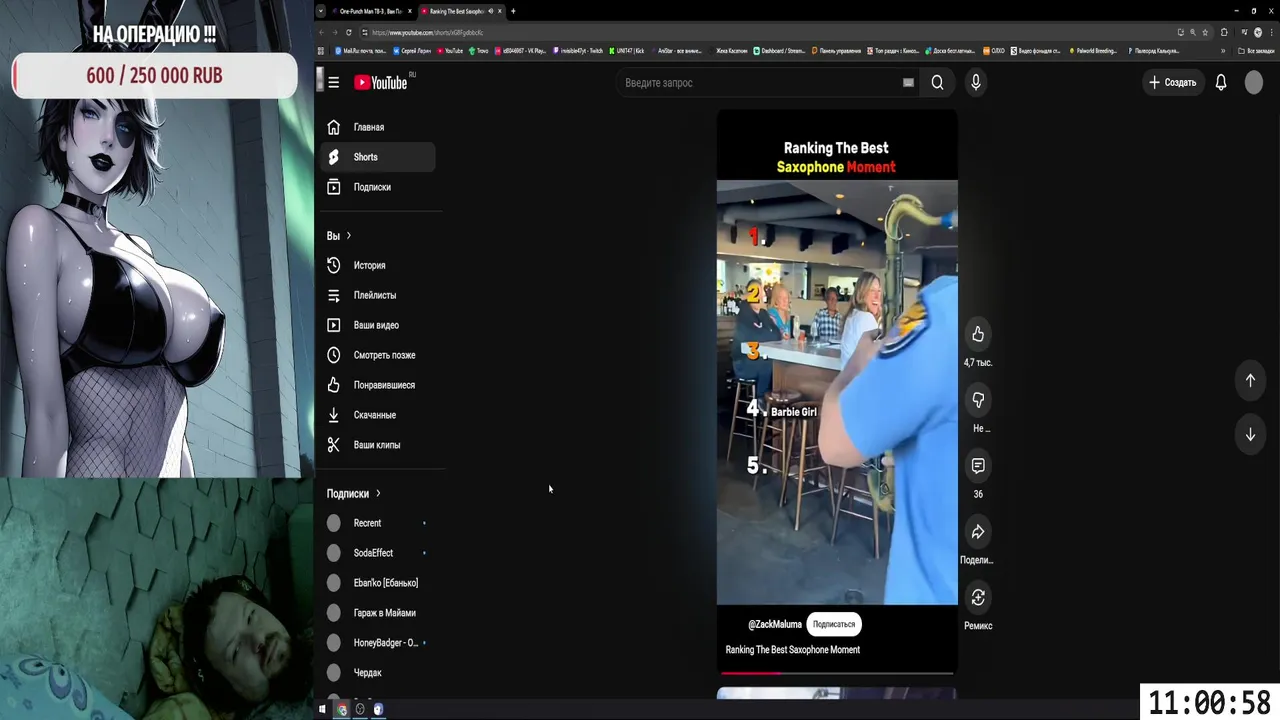
Task: Open the HoneyBadger subscription channel
Action: coord(378,643)
